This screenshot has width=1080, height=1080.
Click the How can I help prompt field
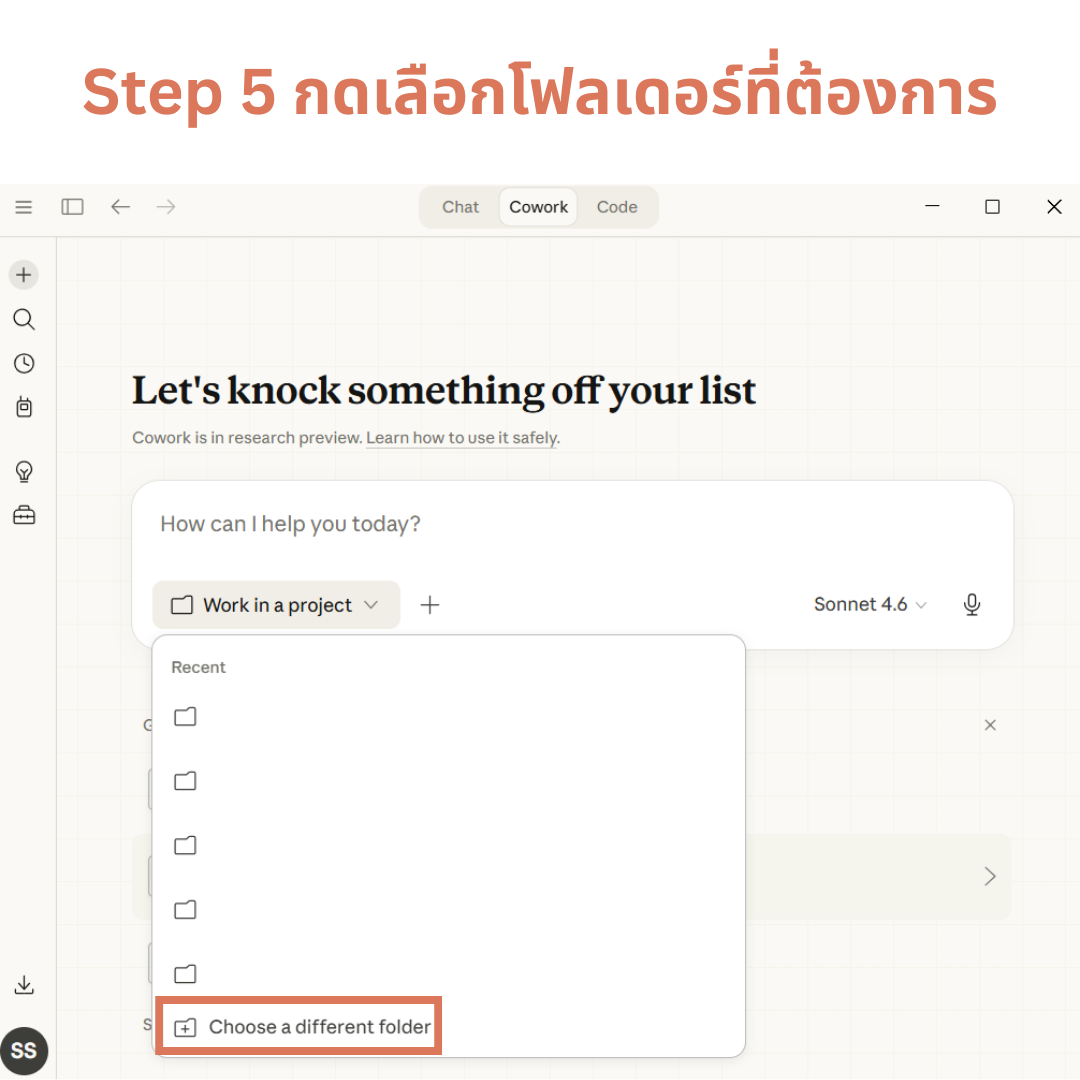[570, 525]
